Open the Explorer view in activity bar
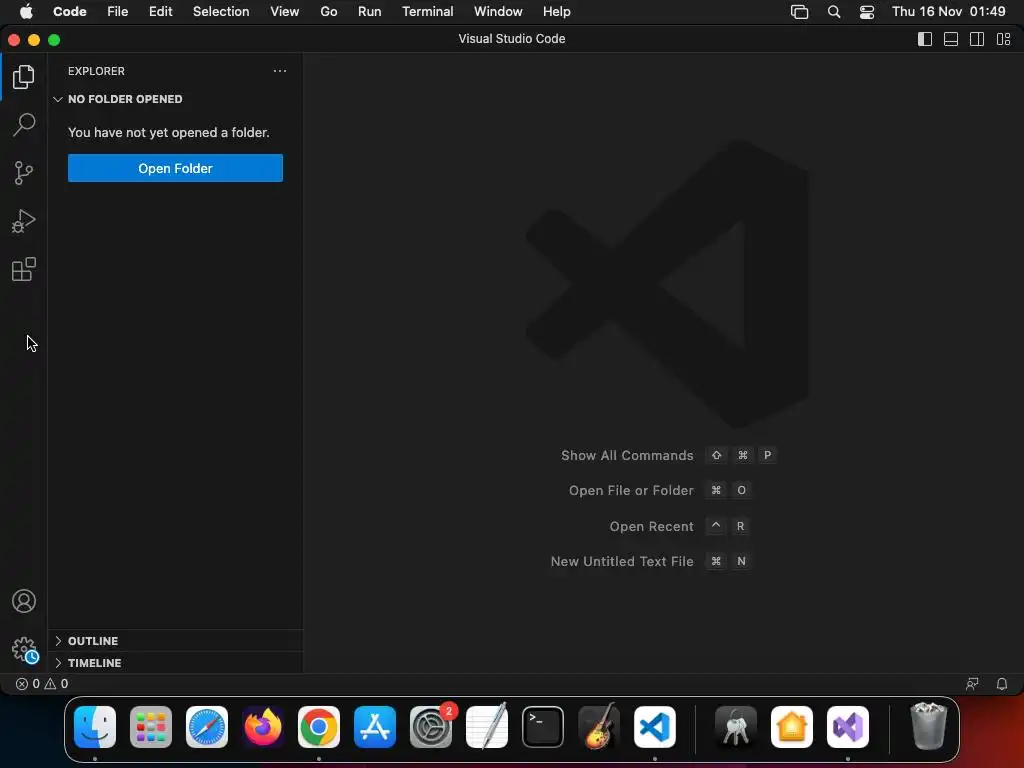 (24, 77)
